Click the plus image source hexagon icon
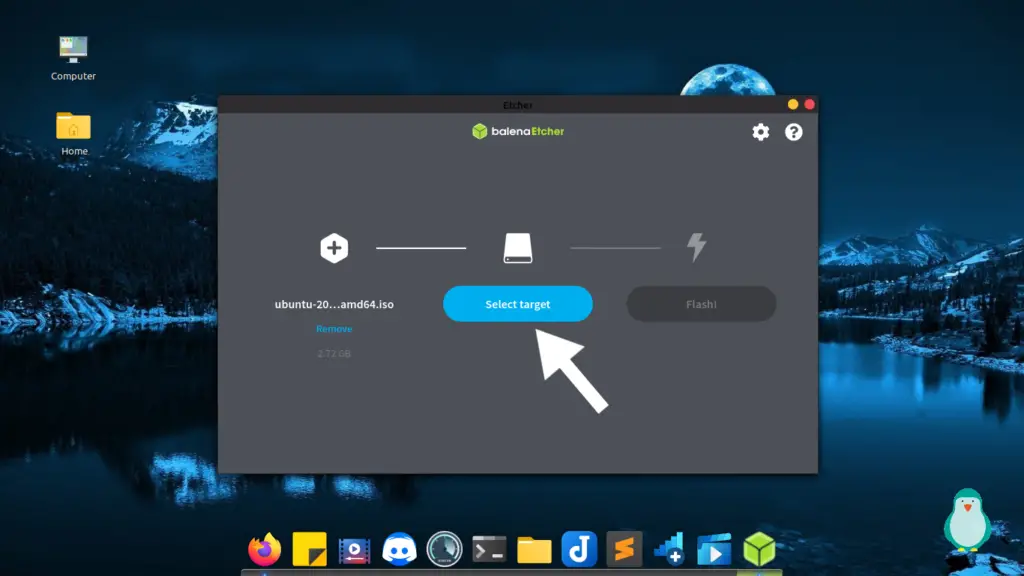The height and width of the screenshot is (576, 1024). coord(334,248)
